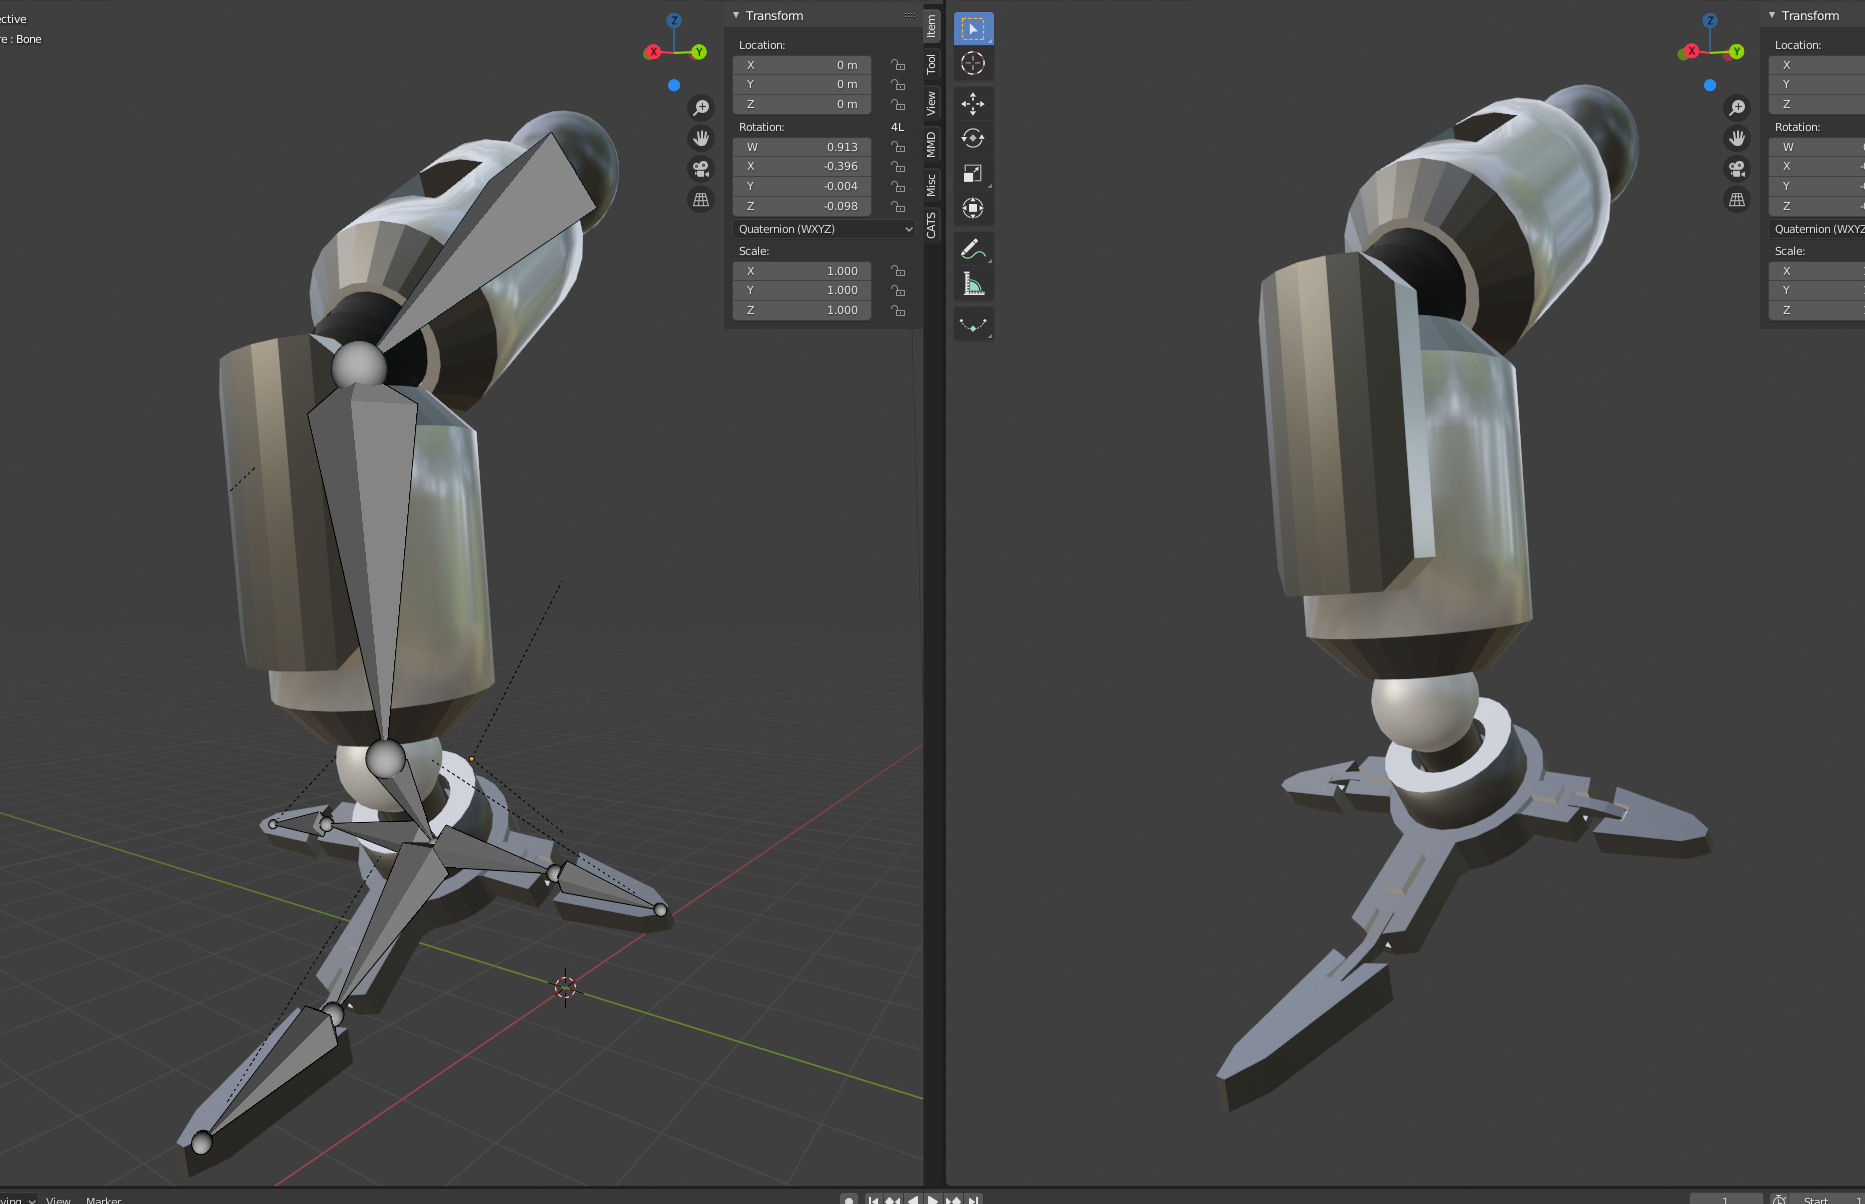The width and height of the screenshot is (1865, 1204).
Task: Click Rotation X field showing -0.396
Action: (x=802, y=167)
